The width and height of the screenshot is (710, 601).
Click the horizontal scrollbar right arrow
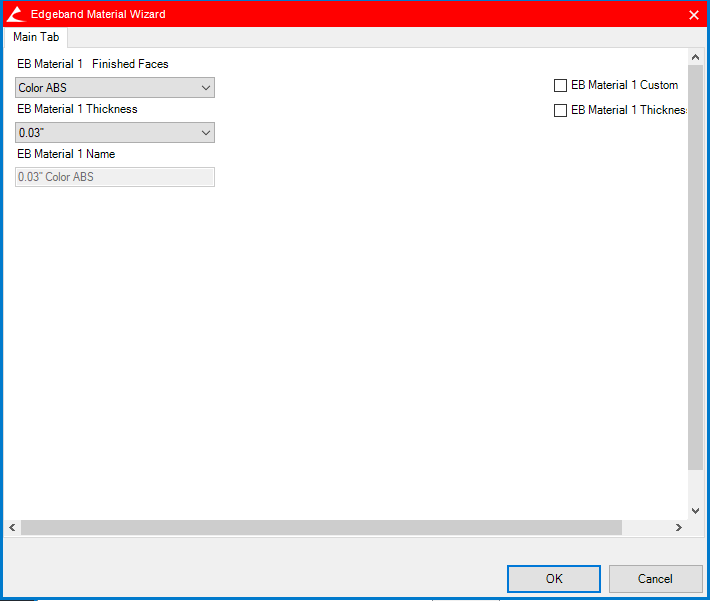pyautogui.click(x=680, y=527)
